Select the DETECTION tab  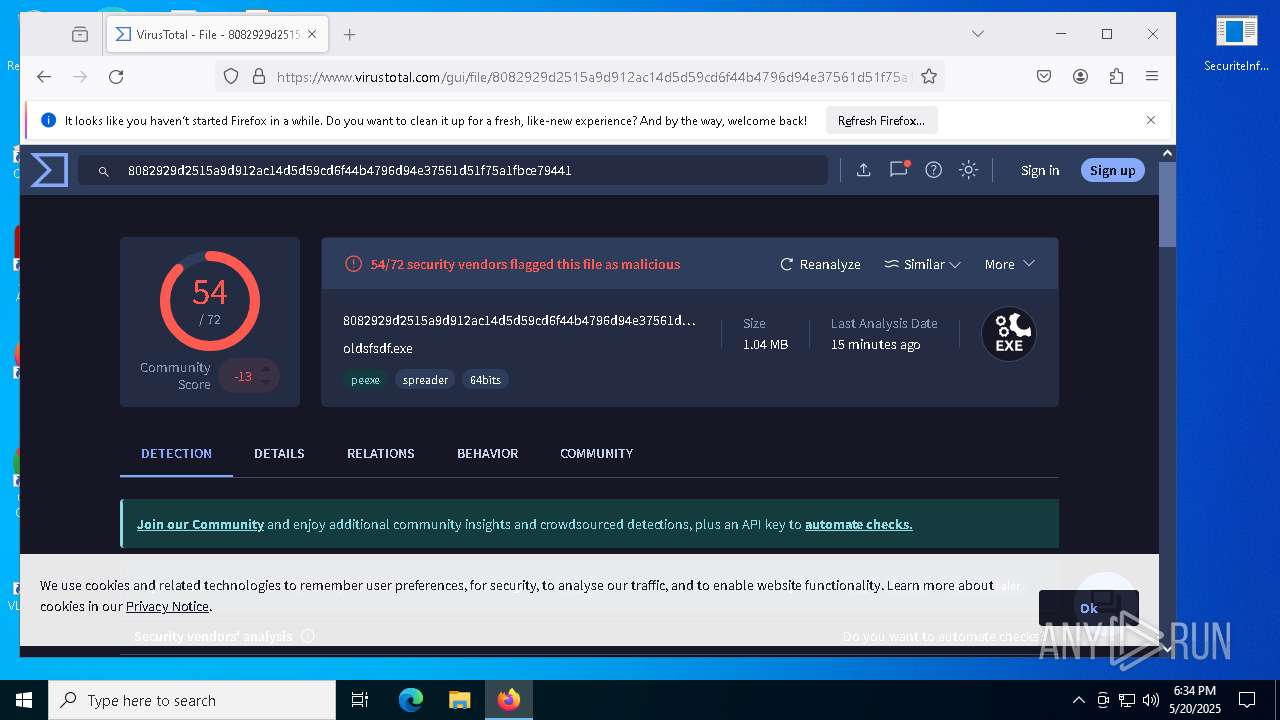(176, 453)
